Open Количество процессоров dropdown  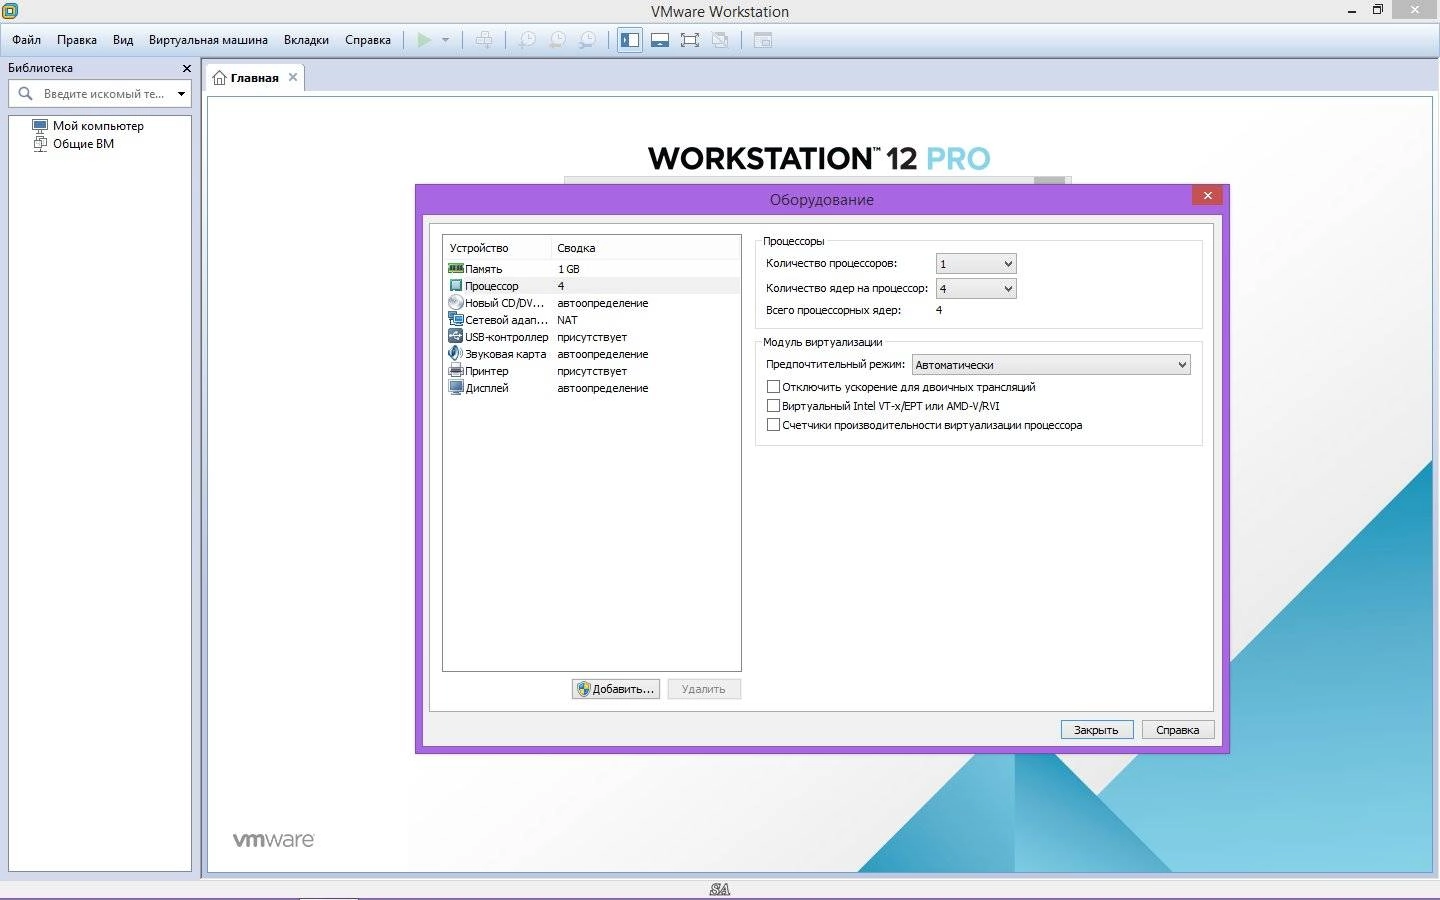(976, 264)
